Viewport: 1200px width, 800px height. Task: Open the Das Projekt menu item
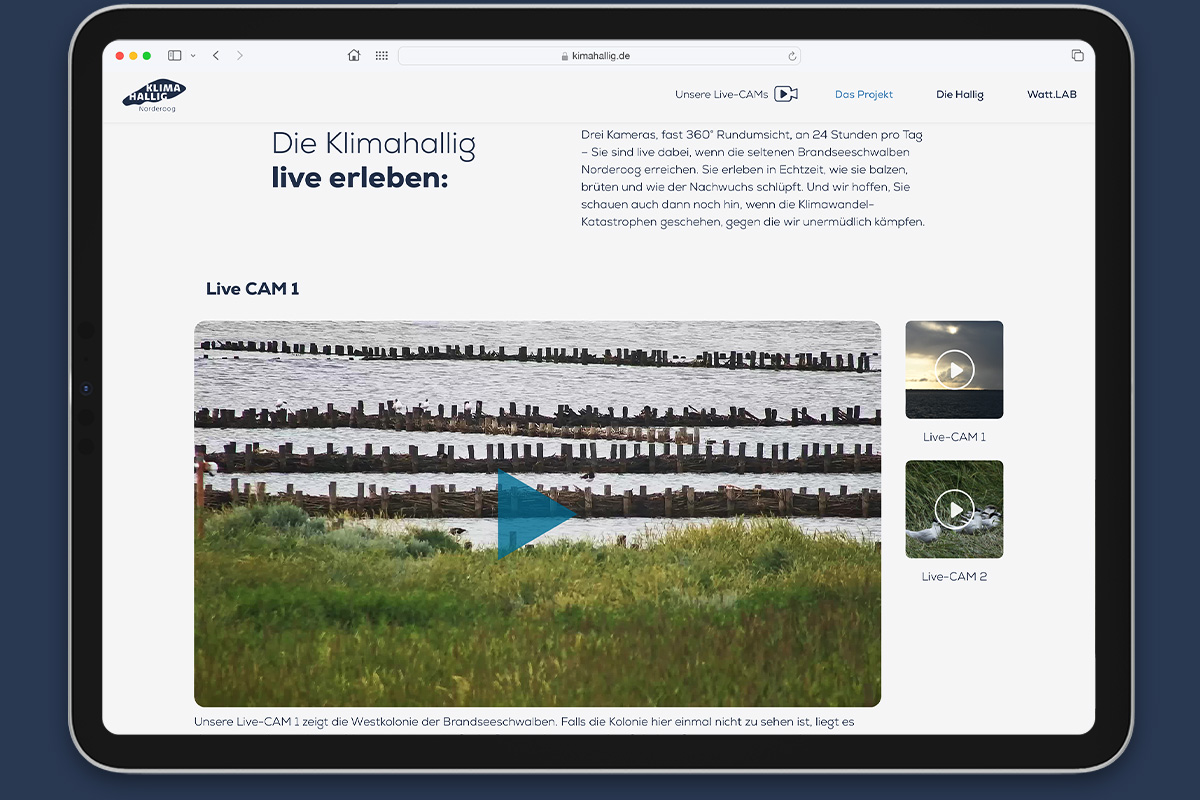(864, 95)
